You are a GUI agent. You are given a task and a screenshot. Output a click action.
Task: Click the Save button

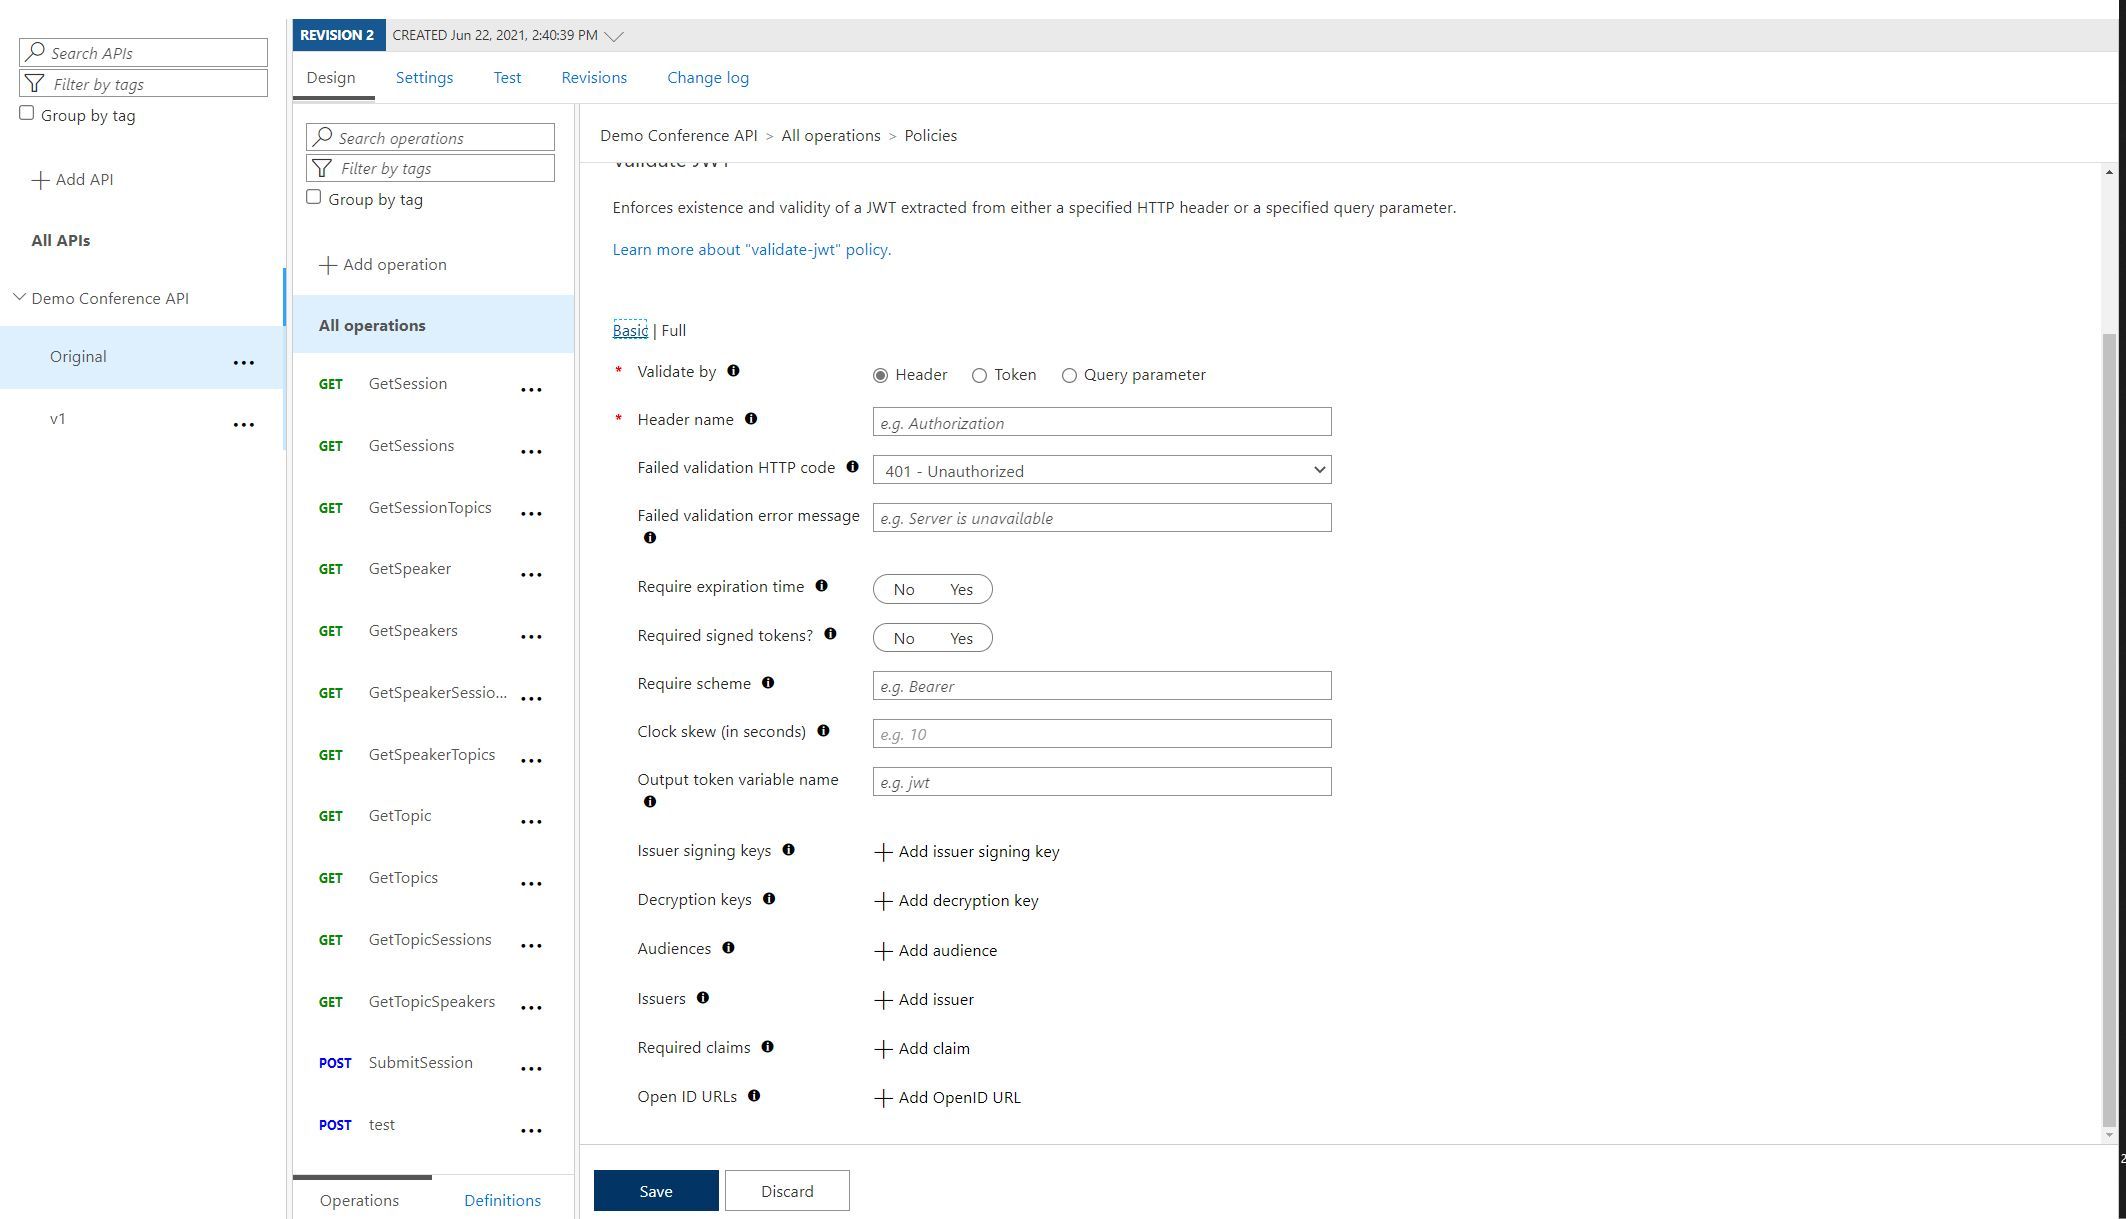tap(656, 1190)
